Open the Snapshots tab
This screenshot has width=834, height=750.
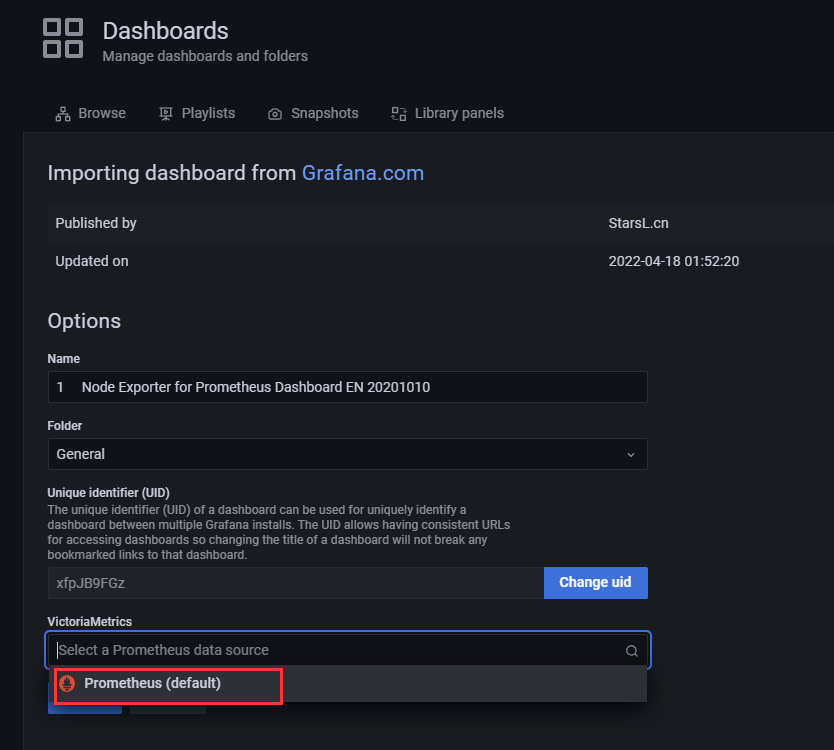[x=313, y=113]
